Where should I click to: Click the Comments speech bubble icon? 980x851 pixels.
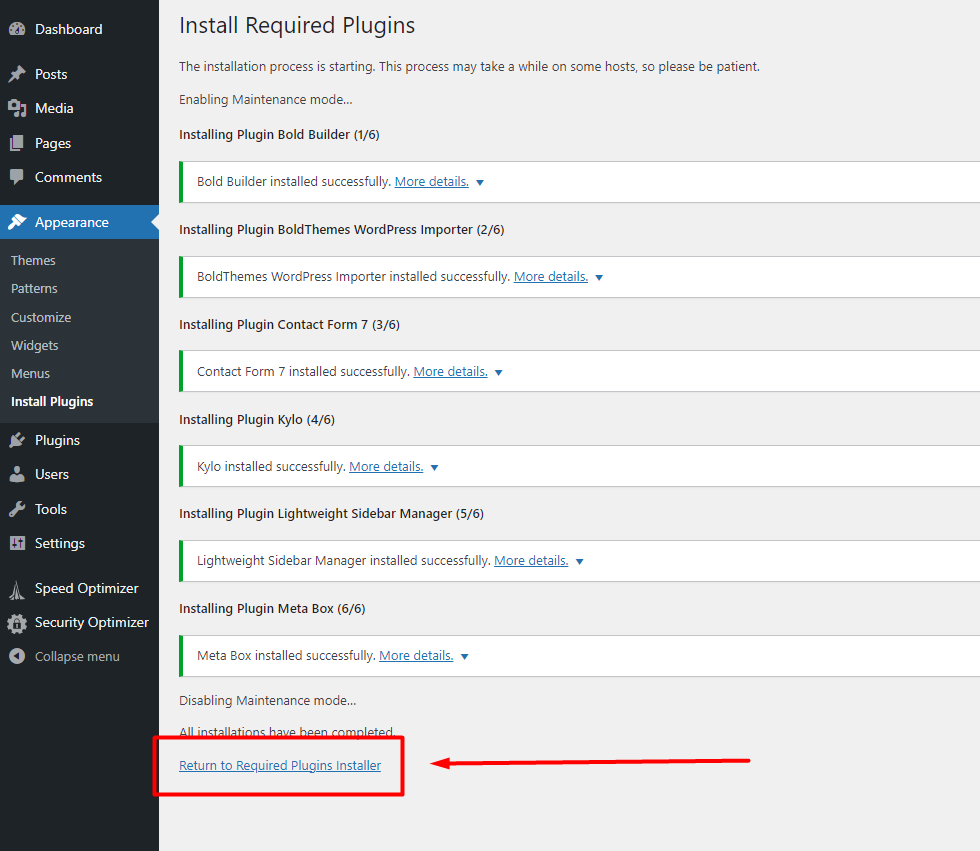click(18, 177)
